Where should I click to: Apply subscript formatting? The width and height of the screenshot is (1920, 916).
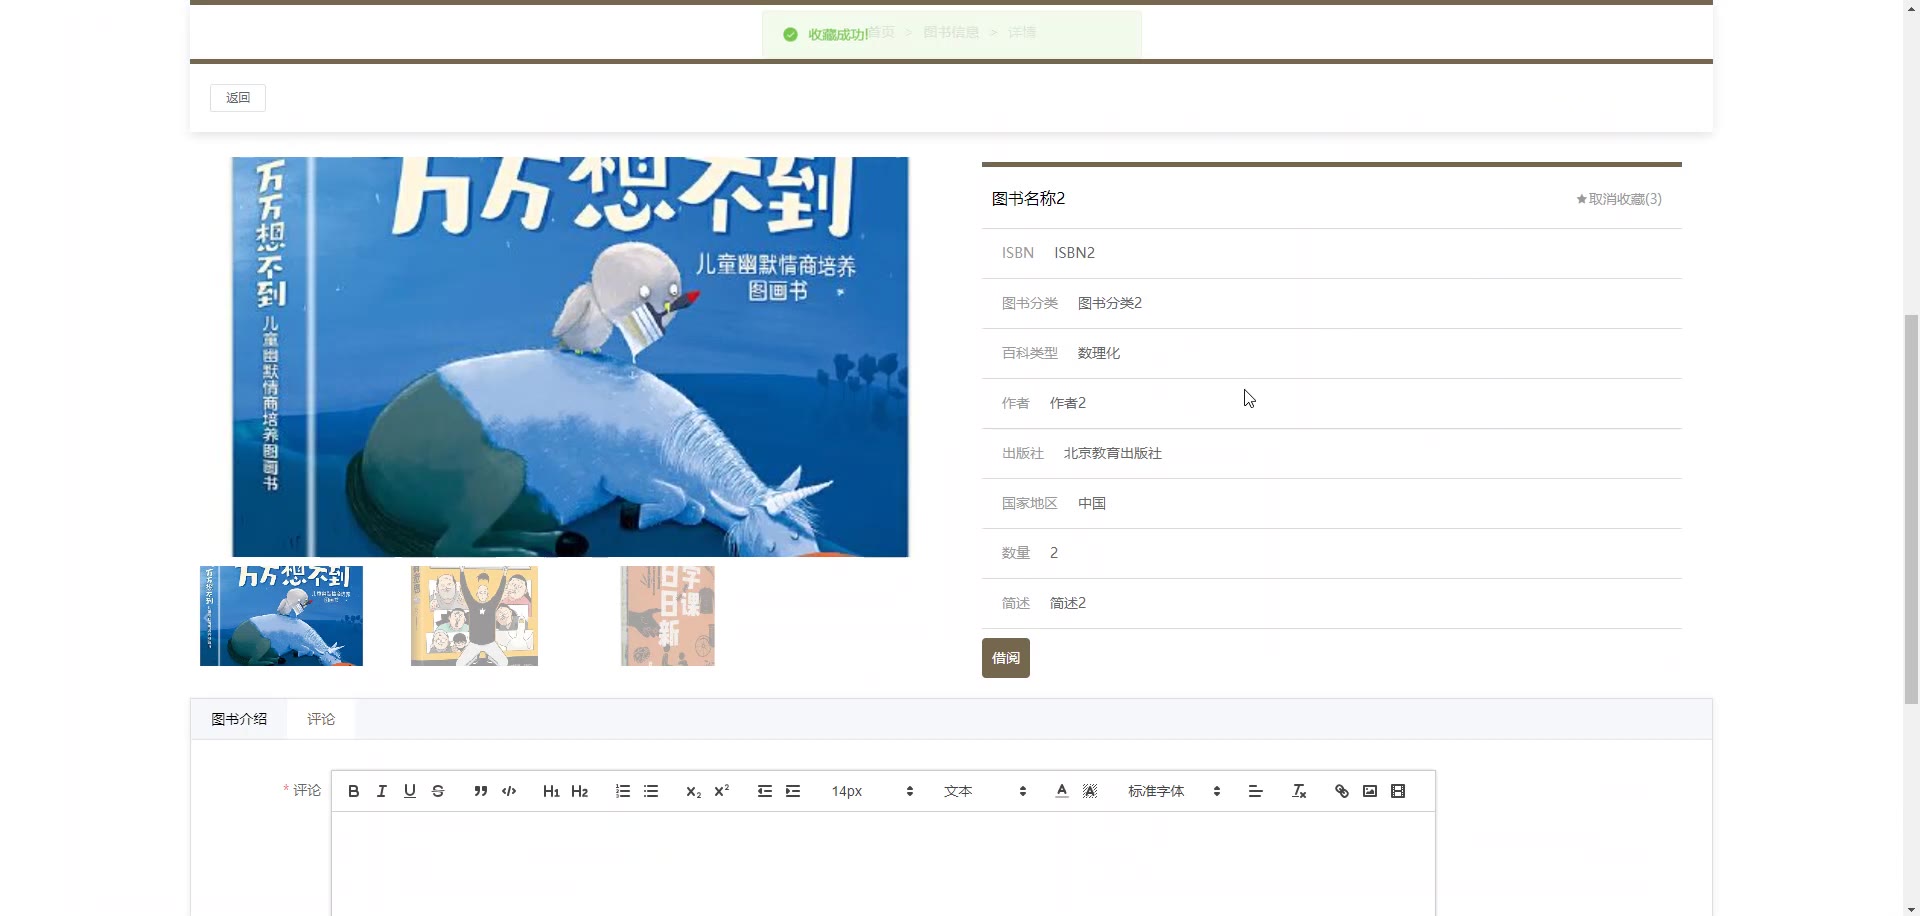[x=693, y=791]
